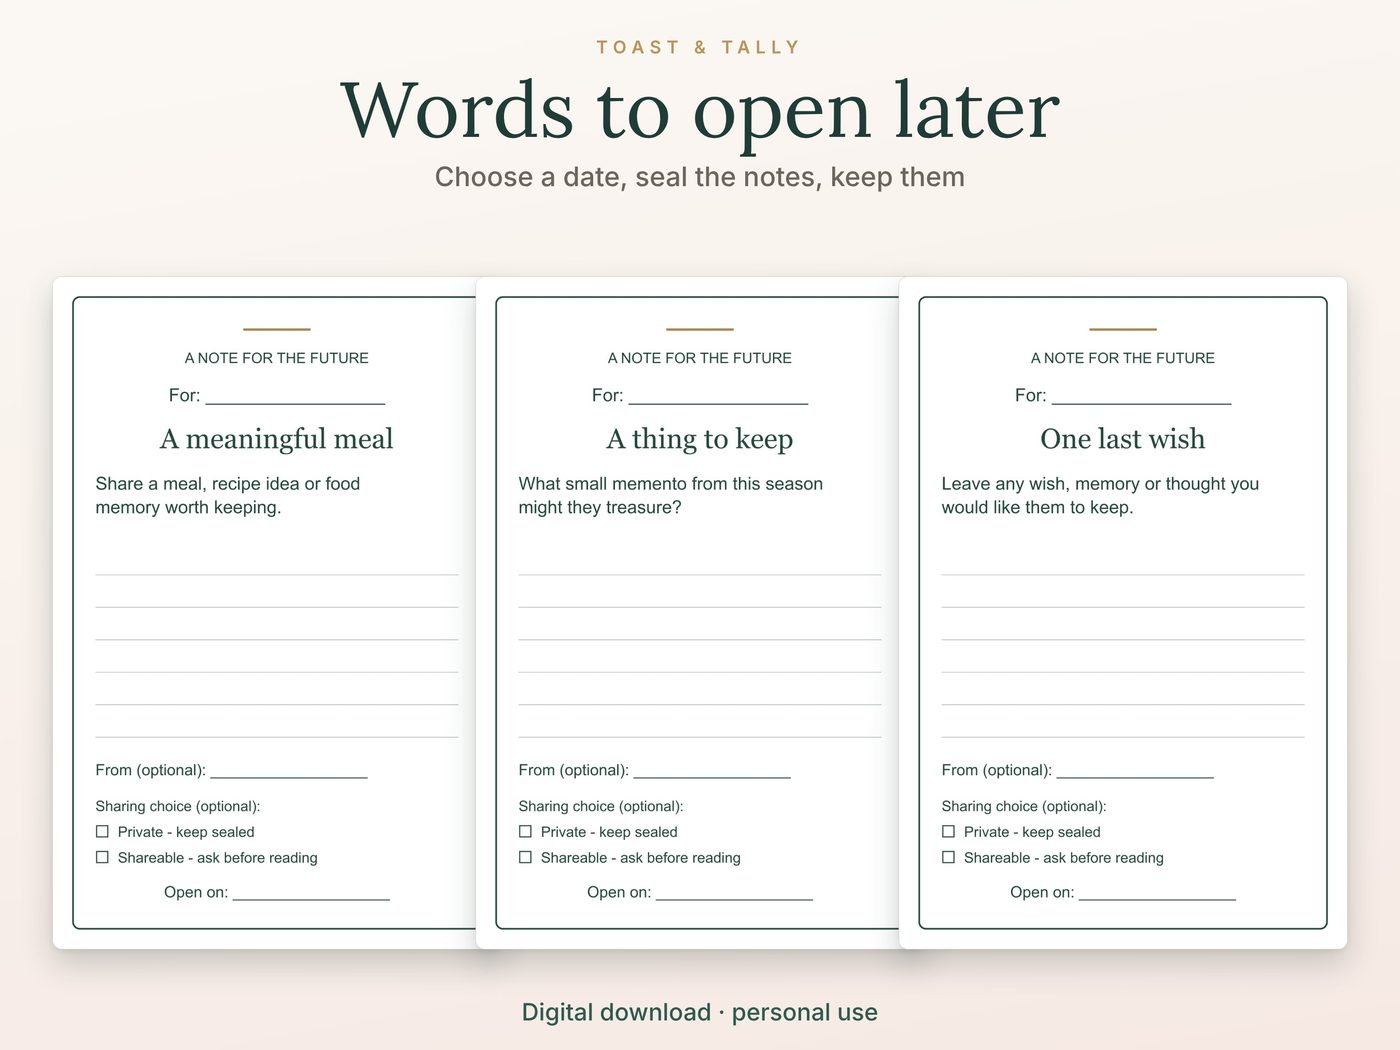Viewport: 1400px width, 1050px height.
Task: Click 'From (optional)' line on One last wish card
Action: click(1135, 773)
